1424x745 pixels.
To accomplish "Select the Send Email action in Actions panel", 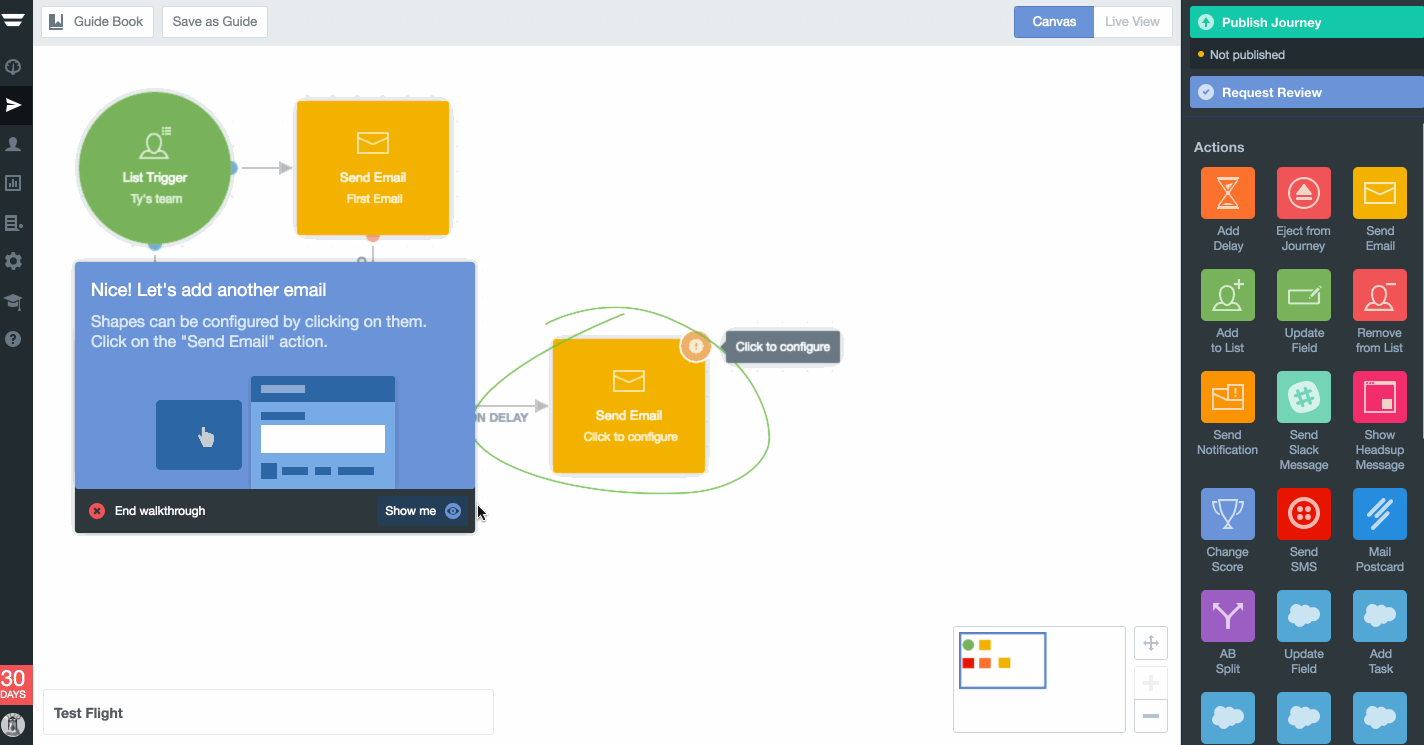I will (1379, 193).
